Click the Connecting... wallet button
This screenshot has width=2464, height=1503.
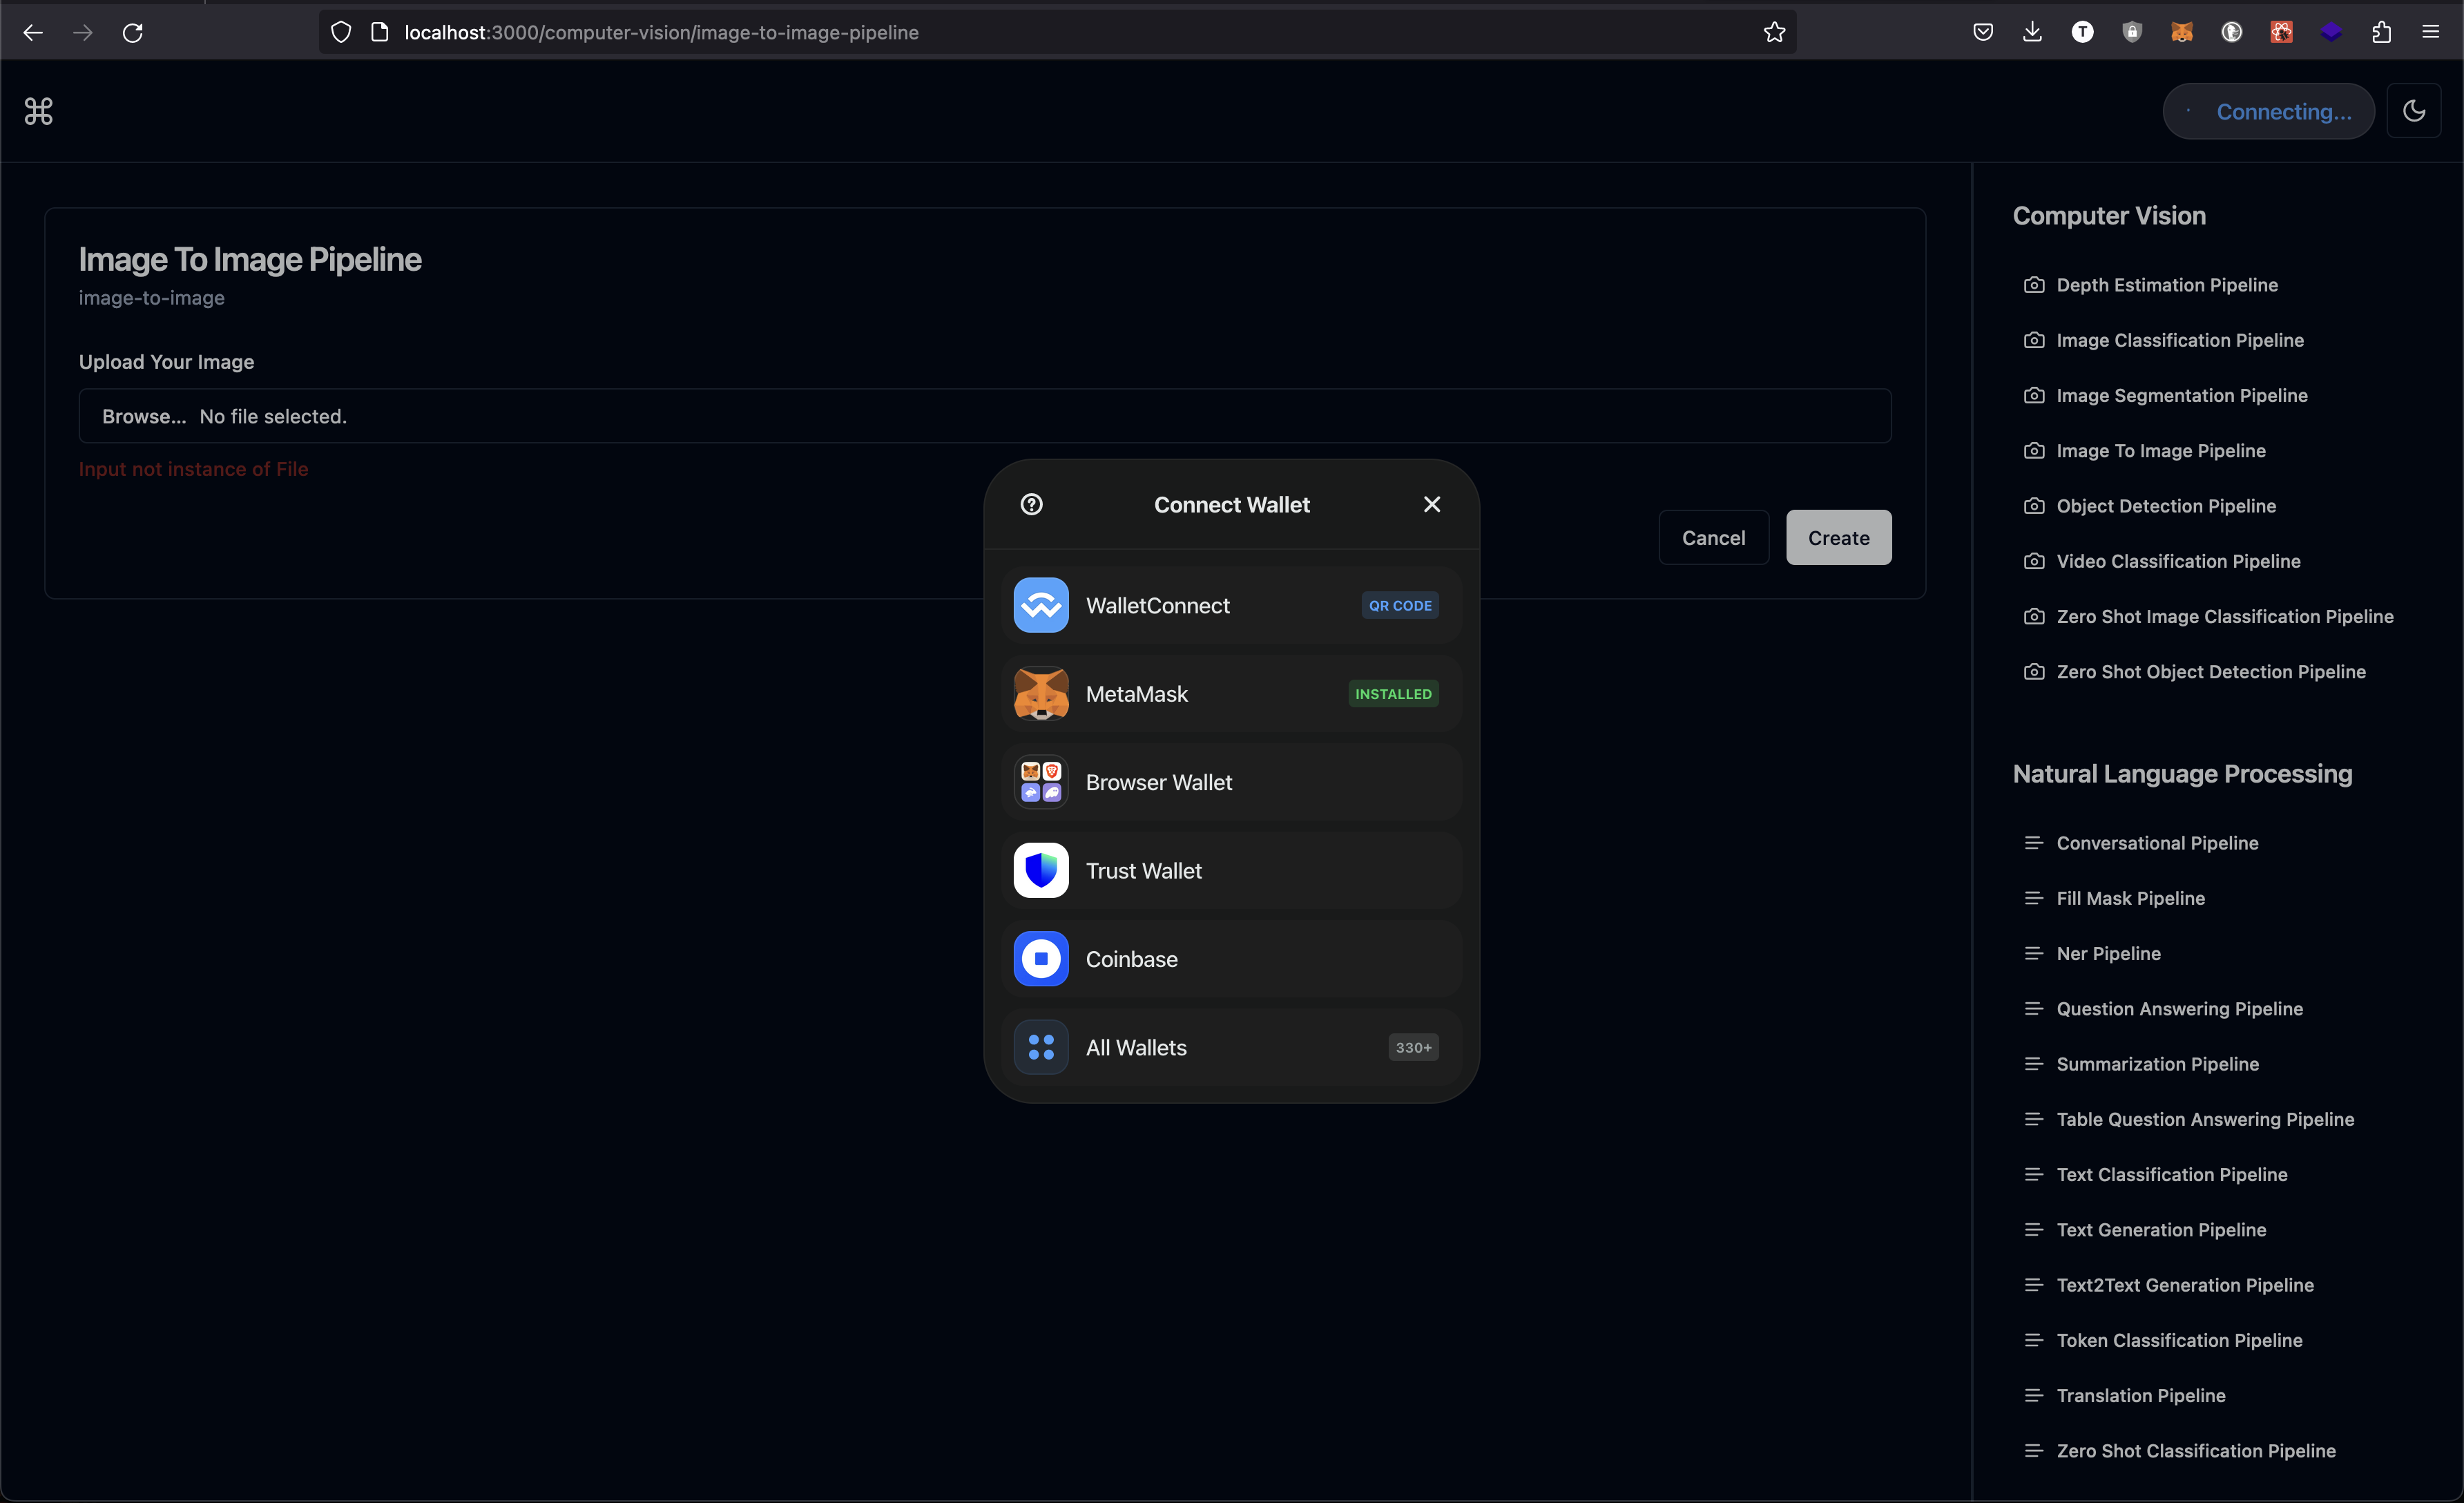tap(2268, 111)
